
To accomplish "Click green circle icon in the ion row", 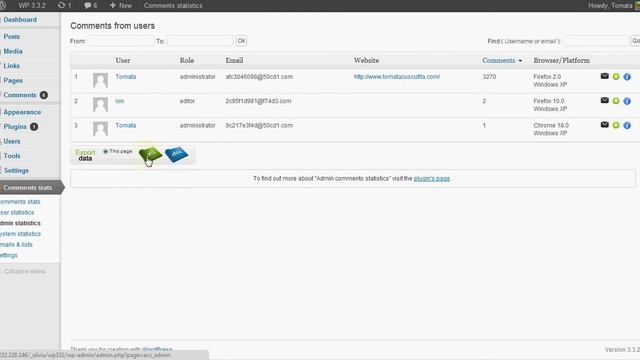I will 616,101.
